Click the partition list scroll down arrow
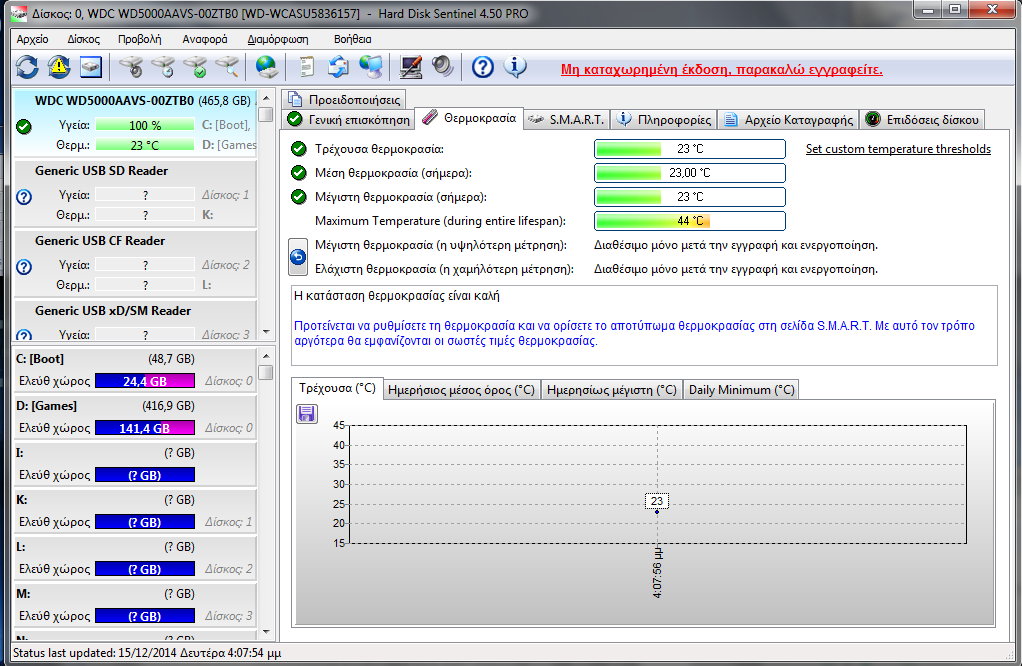Image resolution: width=1022 pixels, height=666 pixels. (x=265, y=631)
